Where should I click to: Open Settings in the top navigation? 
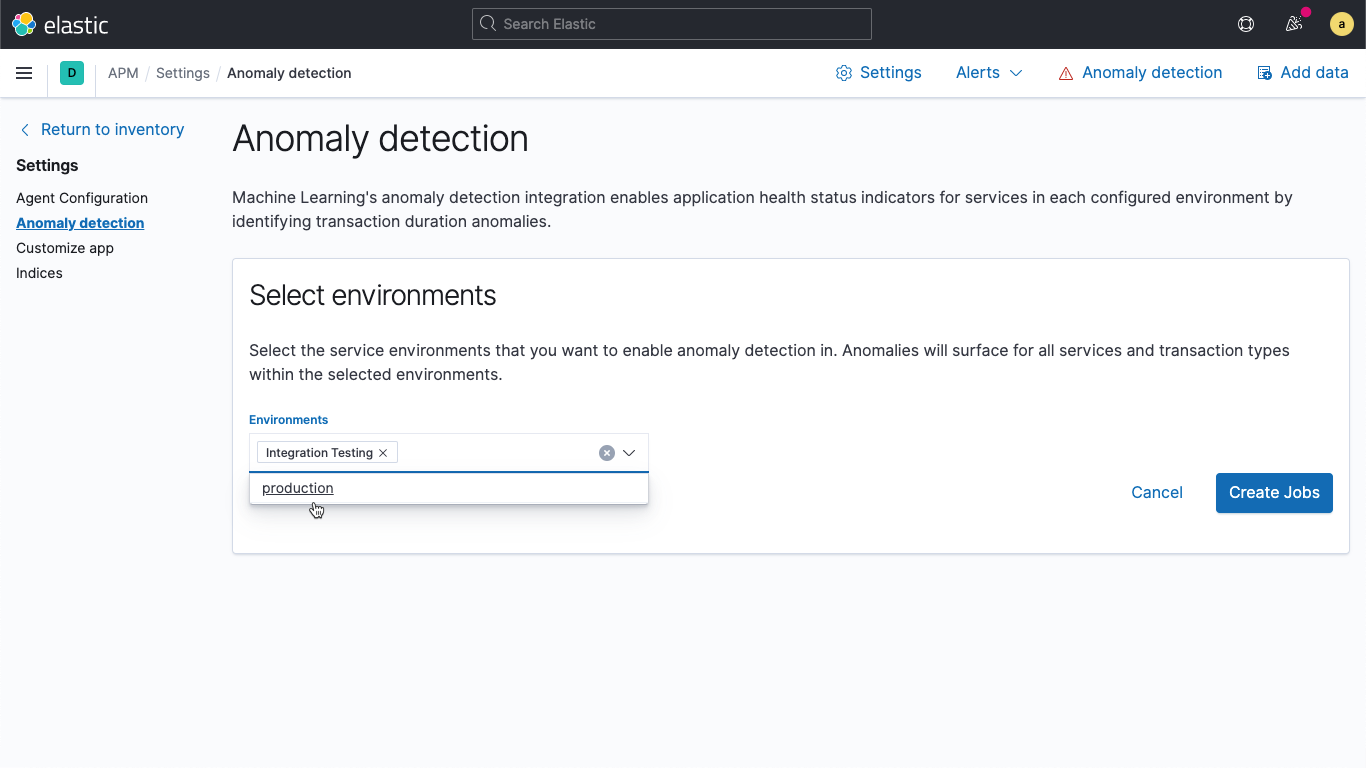point(879,73)
